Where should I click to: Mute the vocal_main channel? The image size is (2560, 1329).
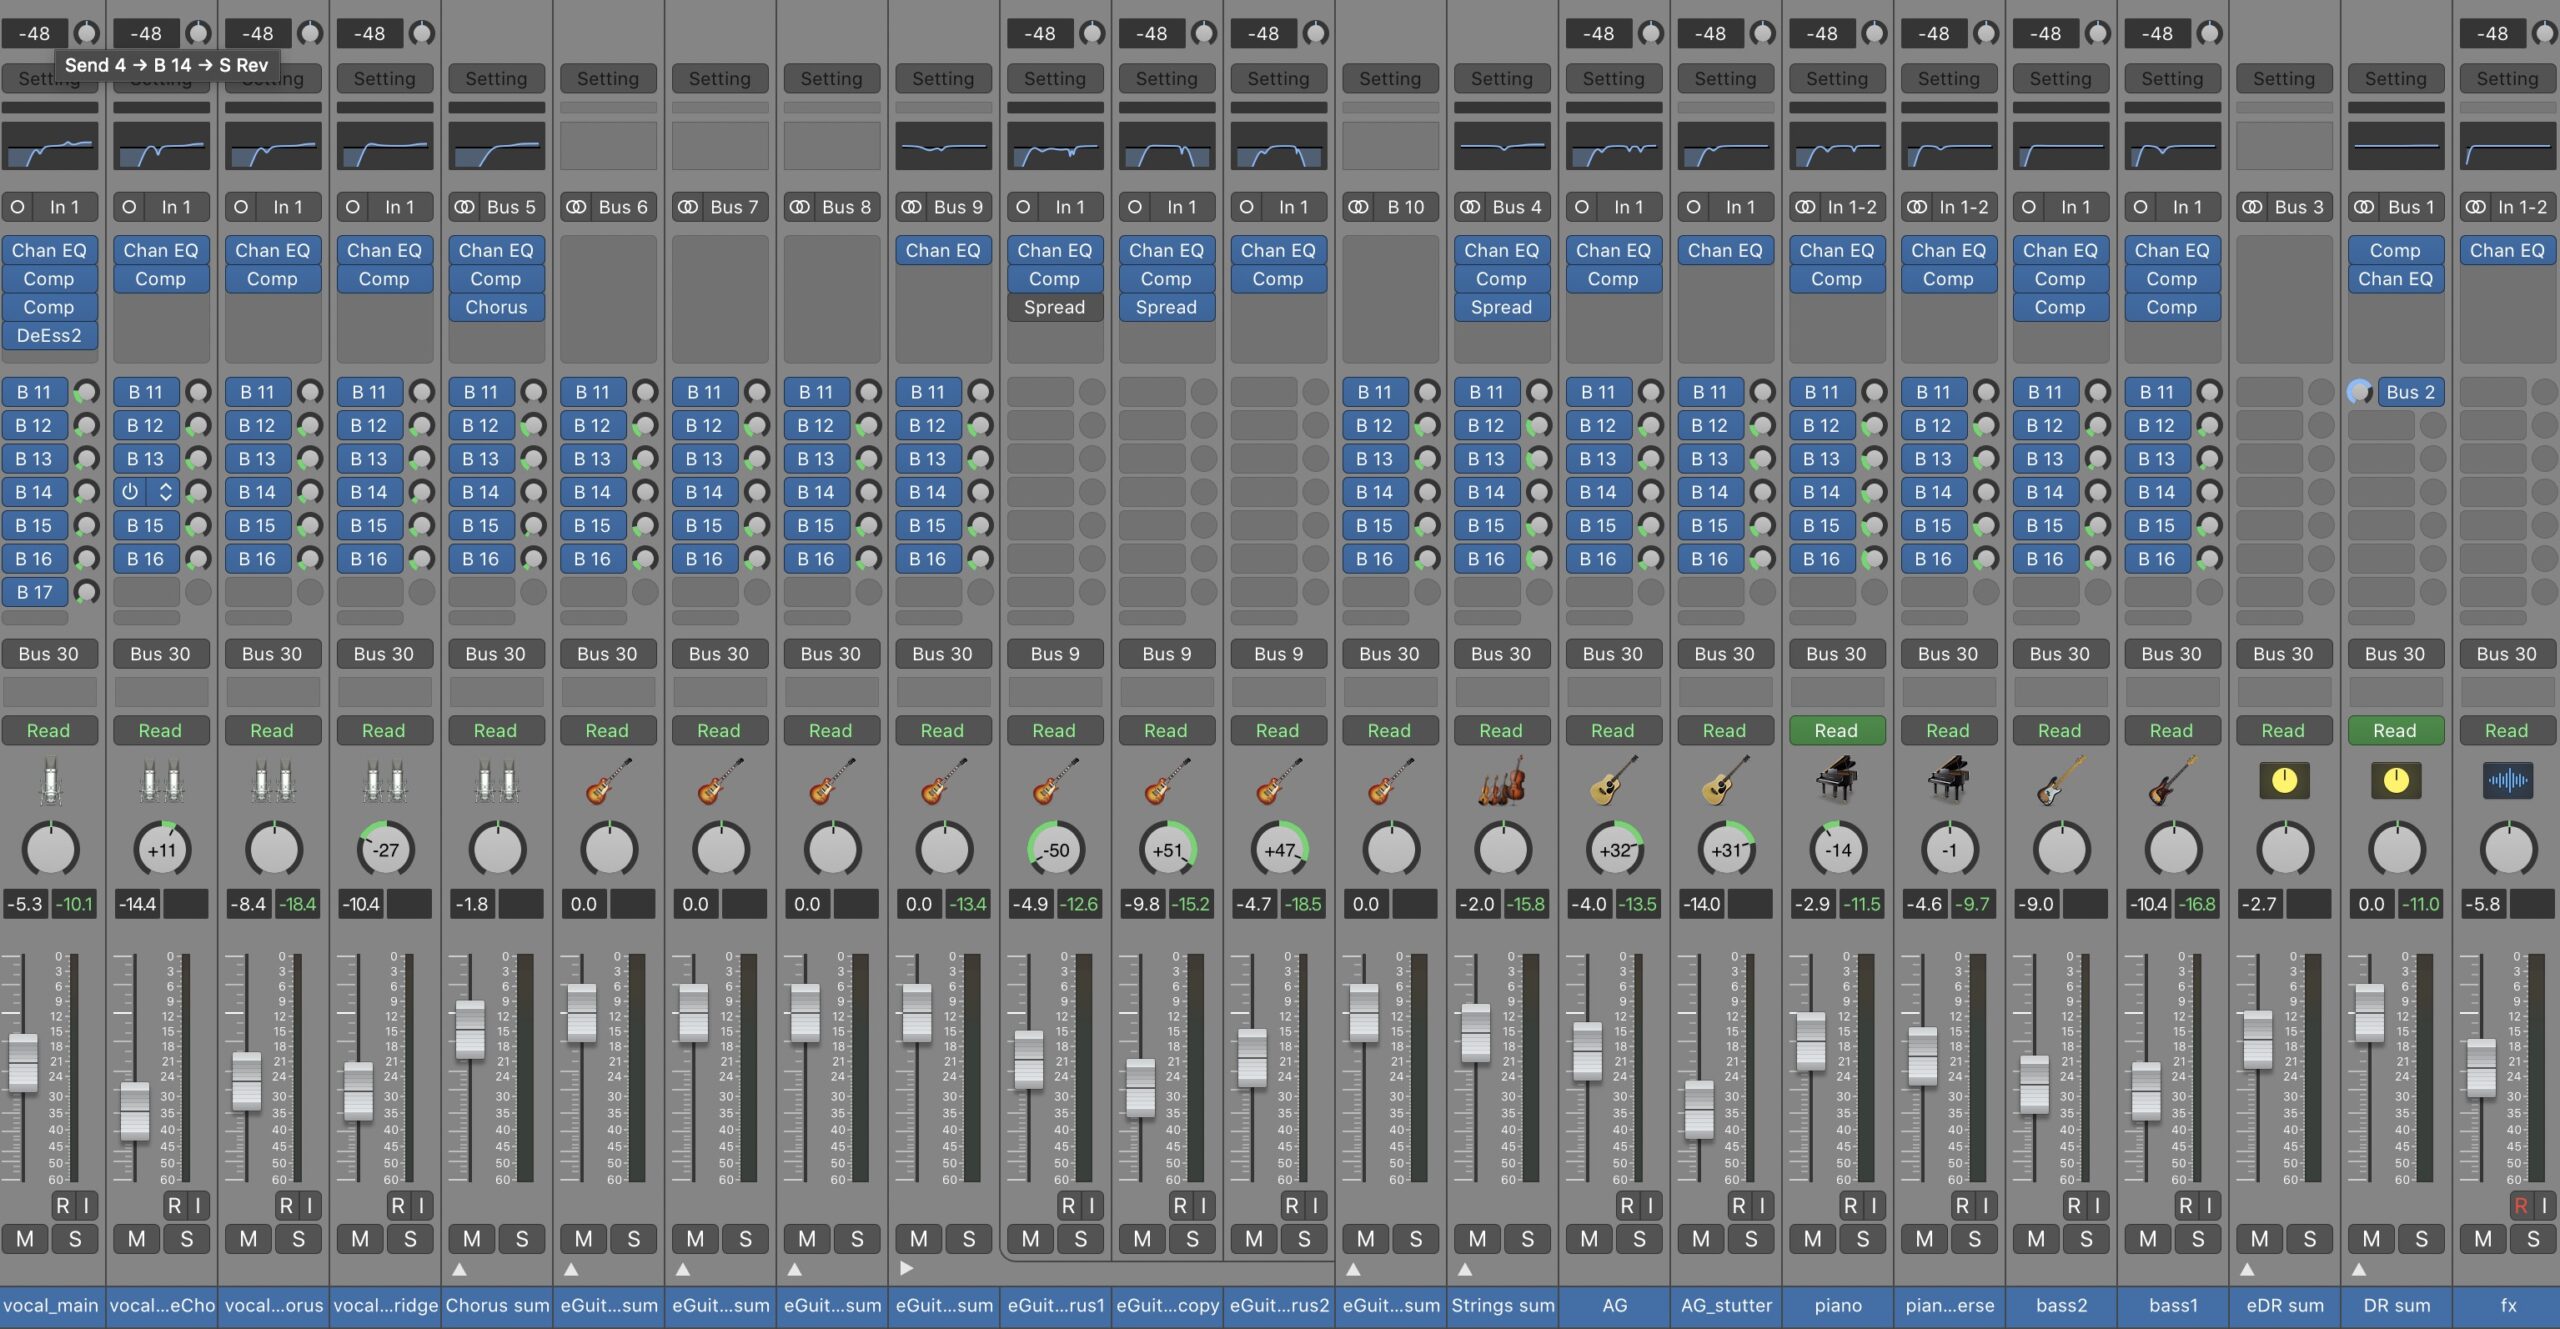click(25, 1239)
